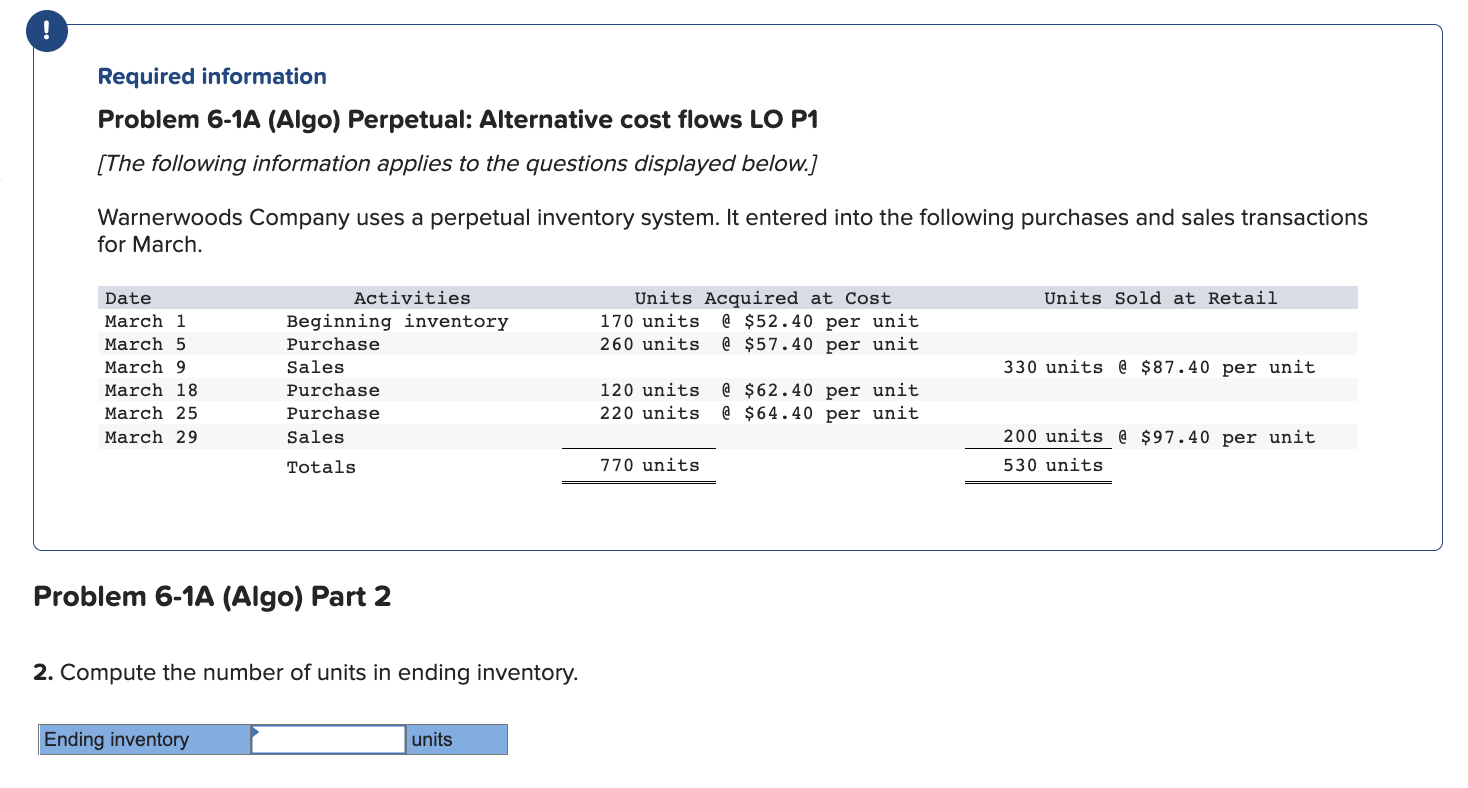This screenshot has width=1468, height=788.
Task: Click the 'March 5' date cell
Action: click(146, 344)
